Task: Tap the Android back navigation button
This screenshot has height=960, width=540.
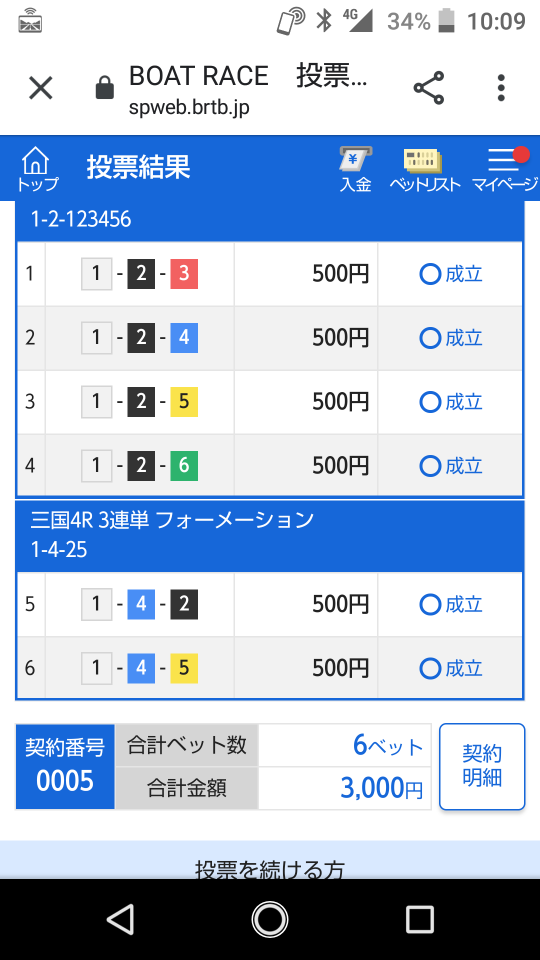Action: point(120,919)
